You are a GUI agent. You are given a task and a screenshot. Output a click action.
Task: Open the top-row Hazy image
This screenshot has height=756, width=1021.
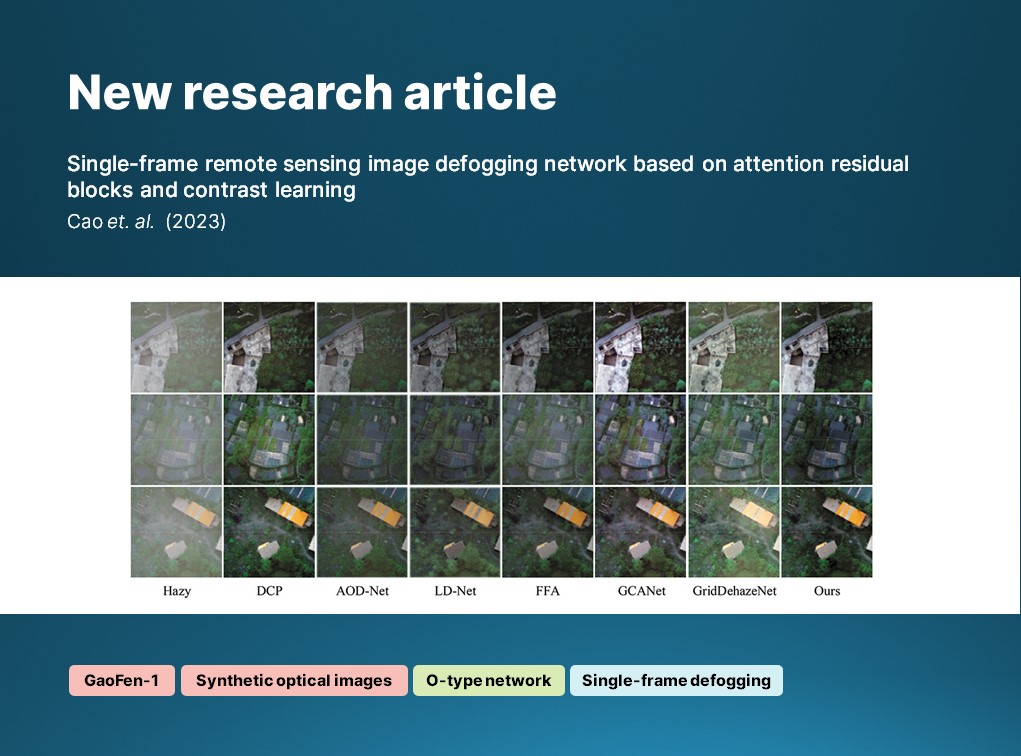point(176,347)
